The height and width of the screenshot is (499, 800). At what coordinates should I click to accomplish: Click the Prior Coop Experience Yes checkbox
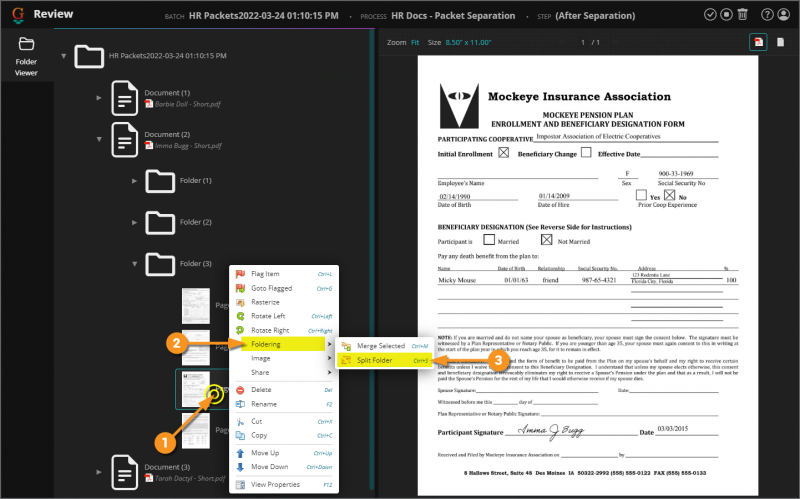click(641, 195)
